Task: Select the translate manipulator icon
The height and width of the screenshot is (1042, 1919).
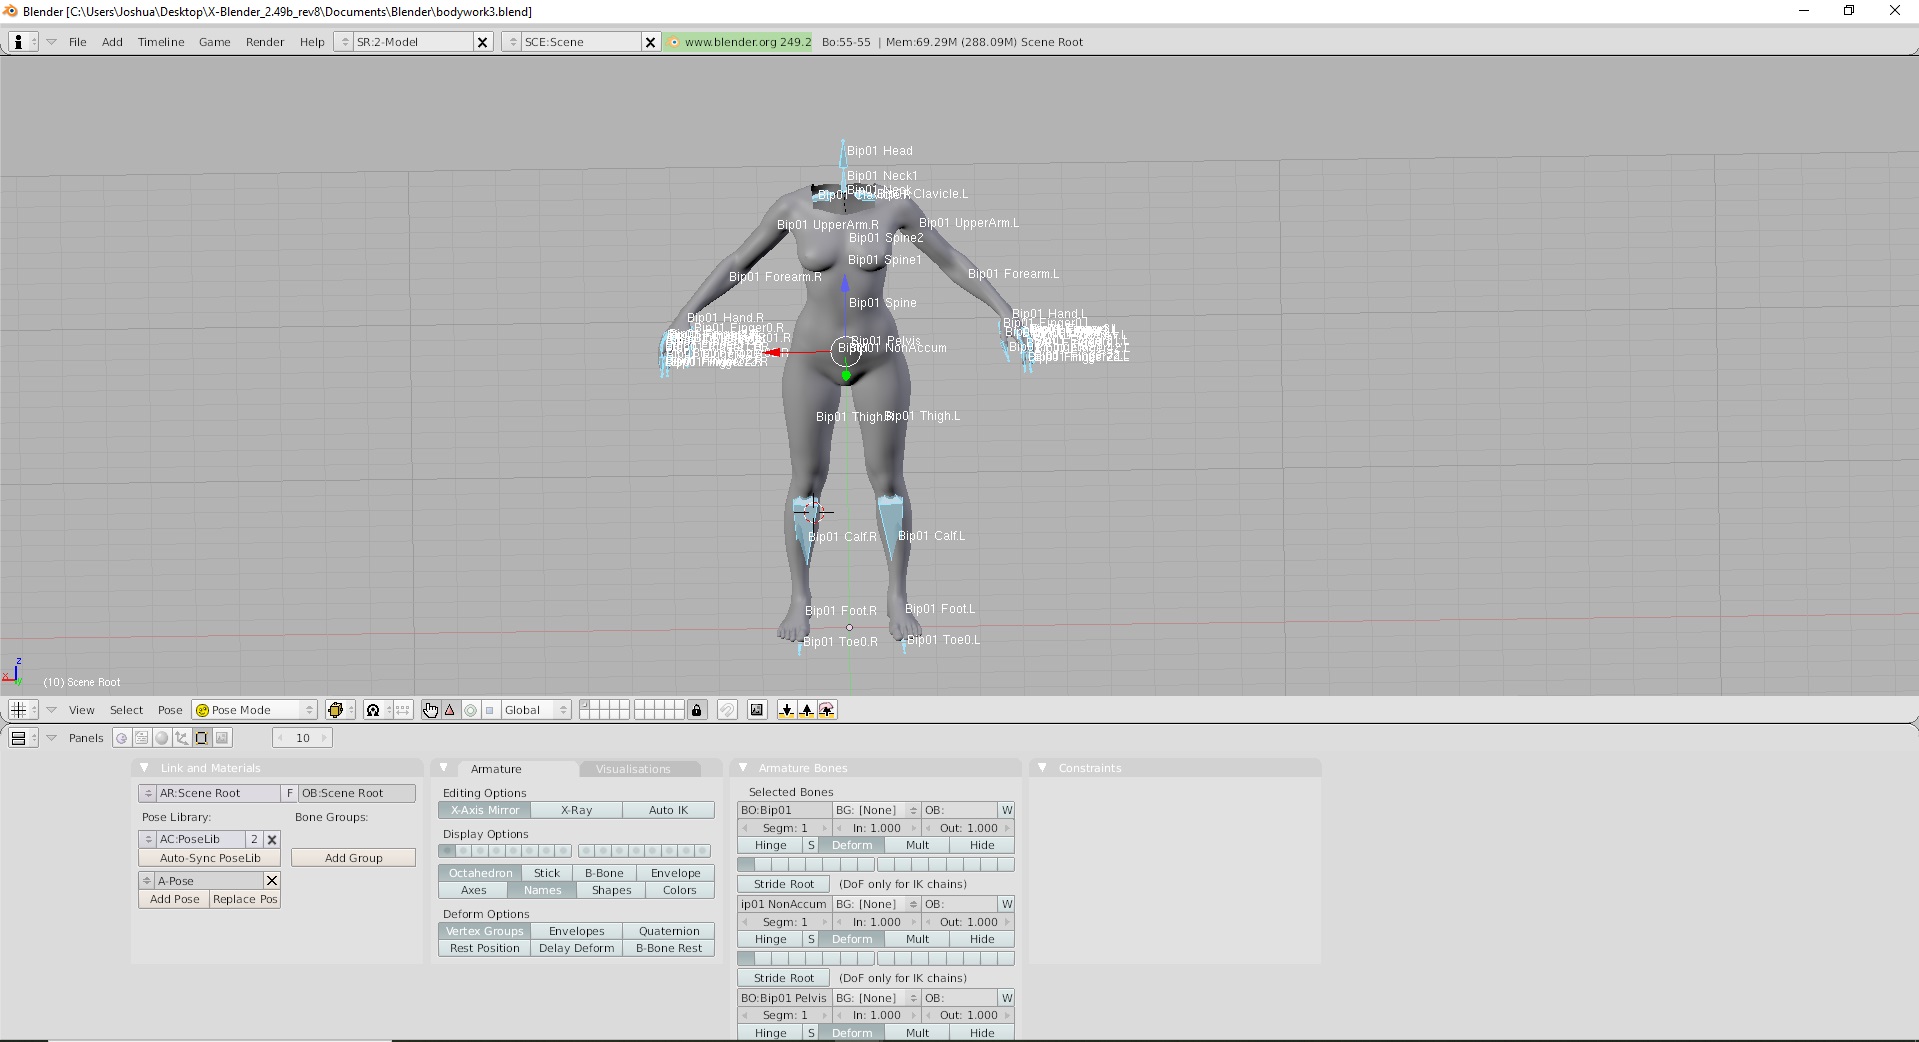Action: click(449, 710)
